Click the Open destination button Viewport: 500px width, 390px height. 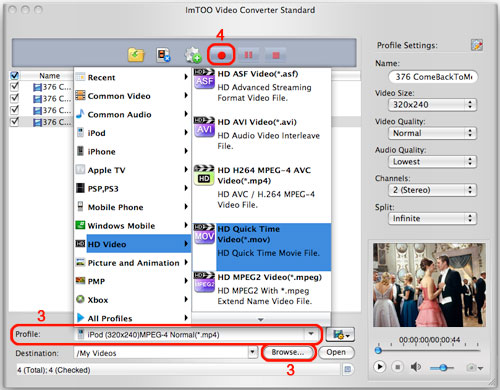[x=336, y=352]
